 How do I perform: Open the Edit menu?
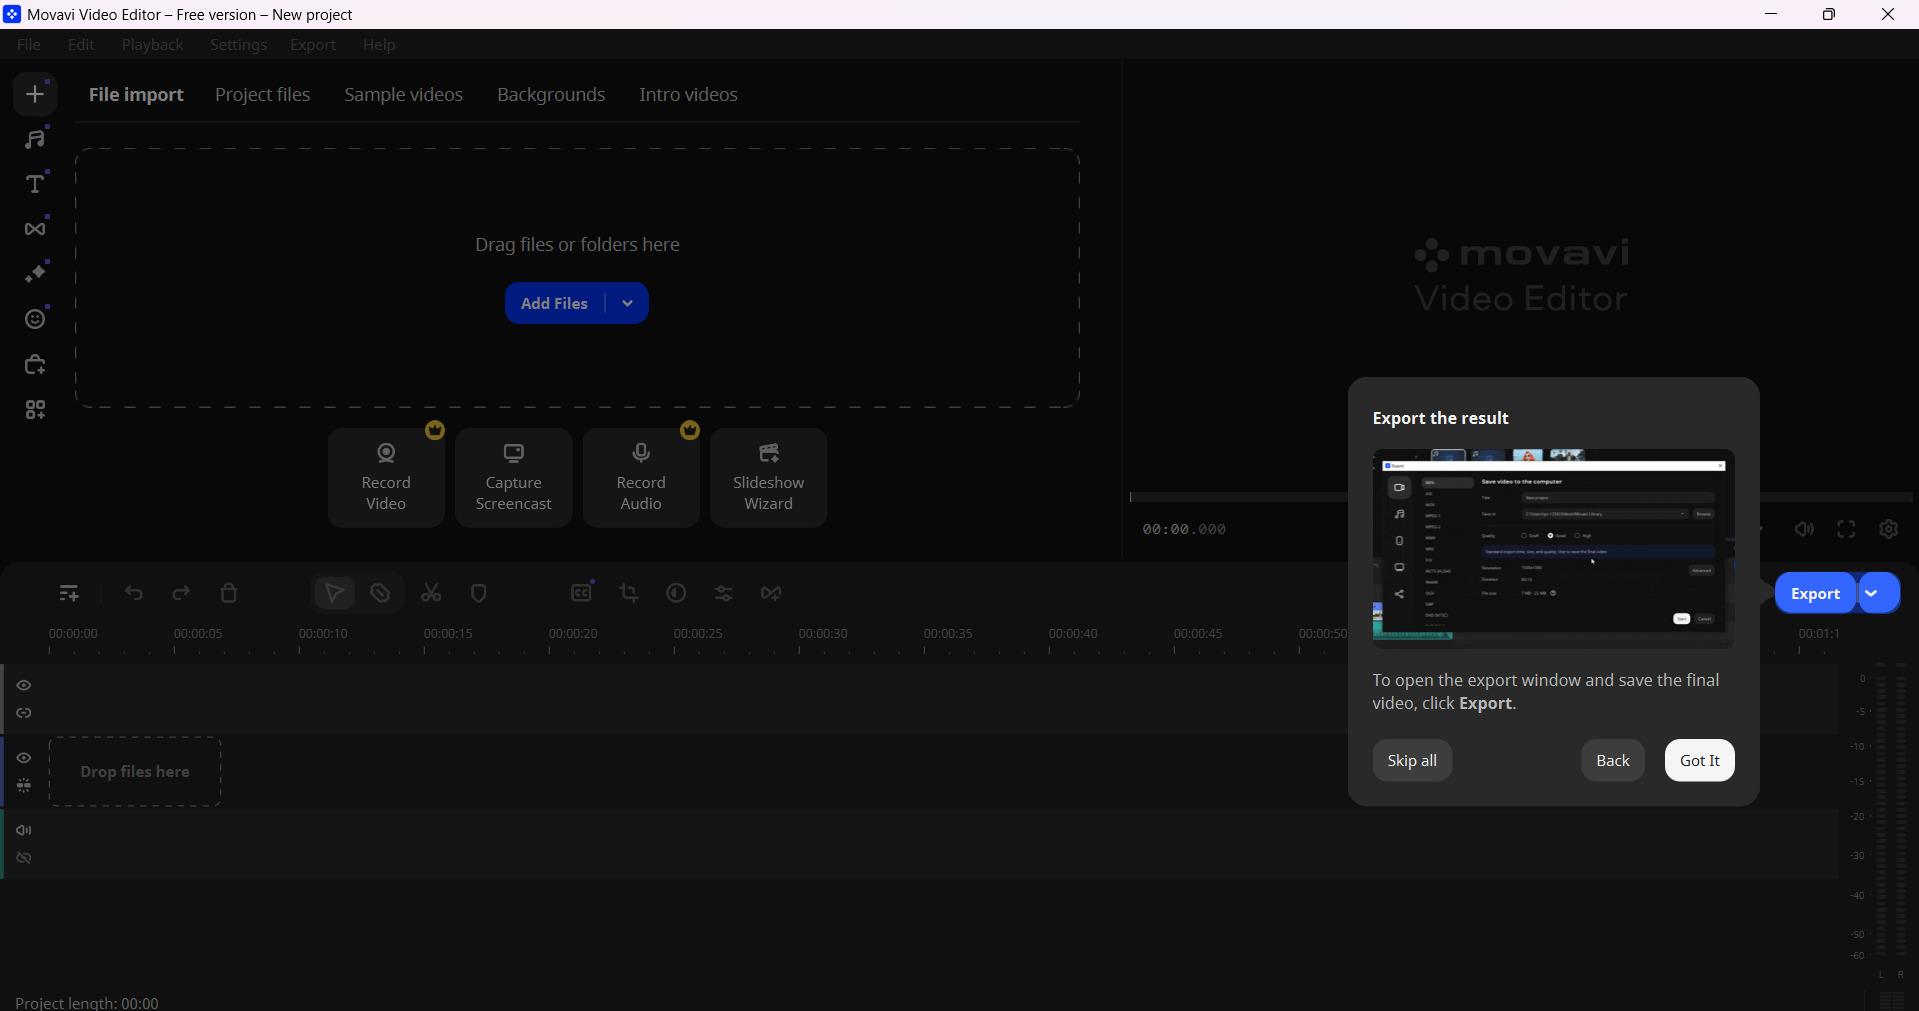pyautogui.click(x=81, y=45)
